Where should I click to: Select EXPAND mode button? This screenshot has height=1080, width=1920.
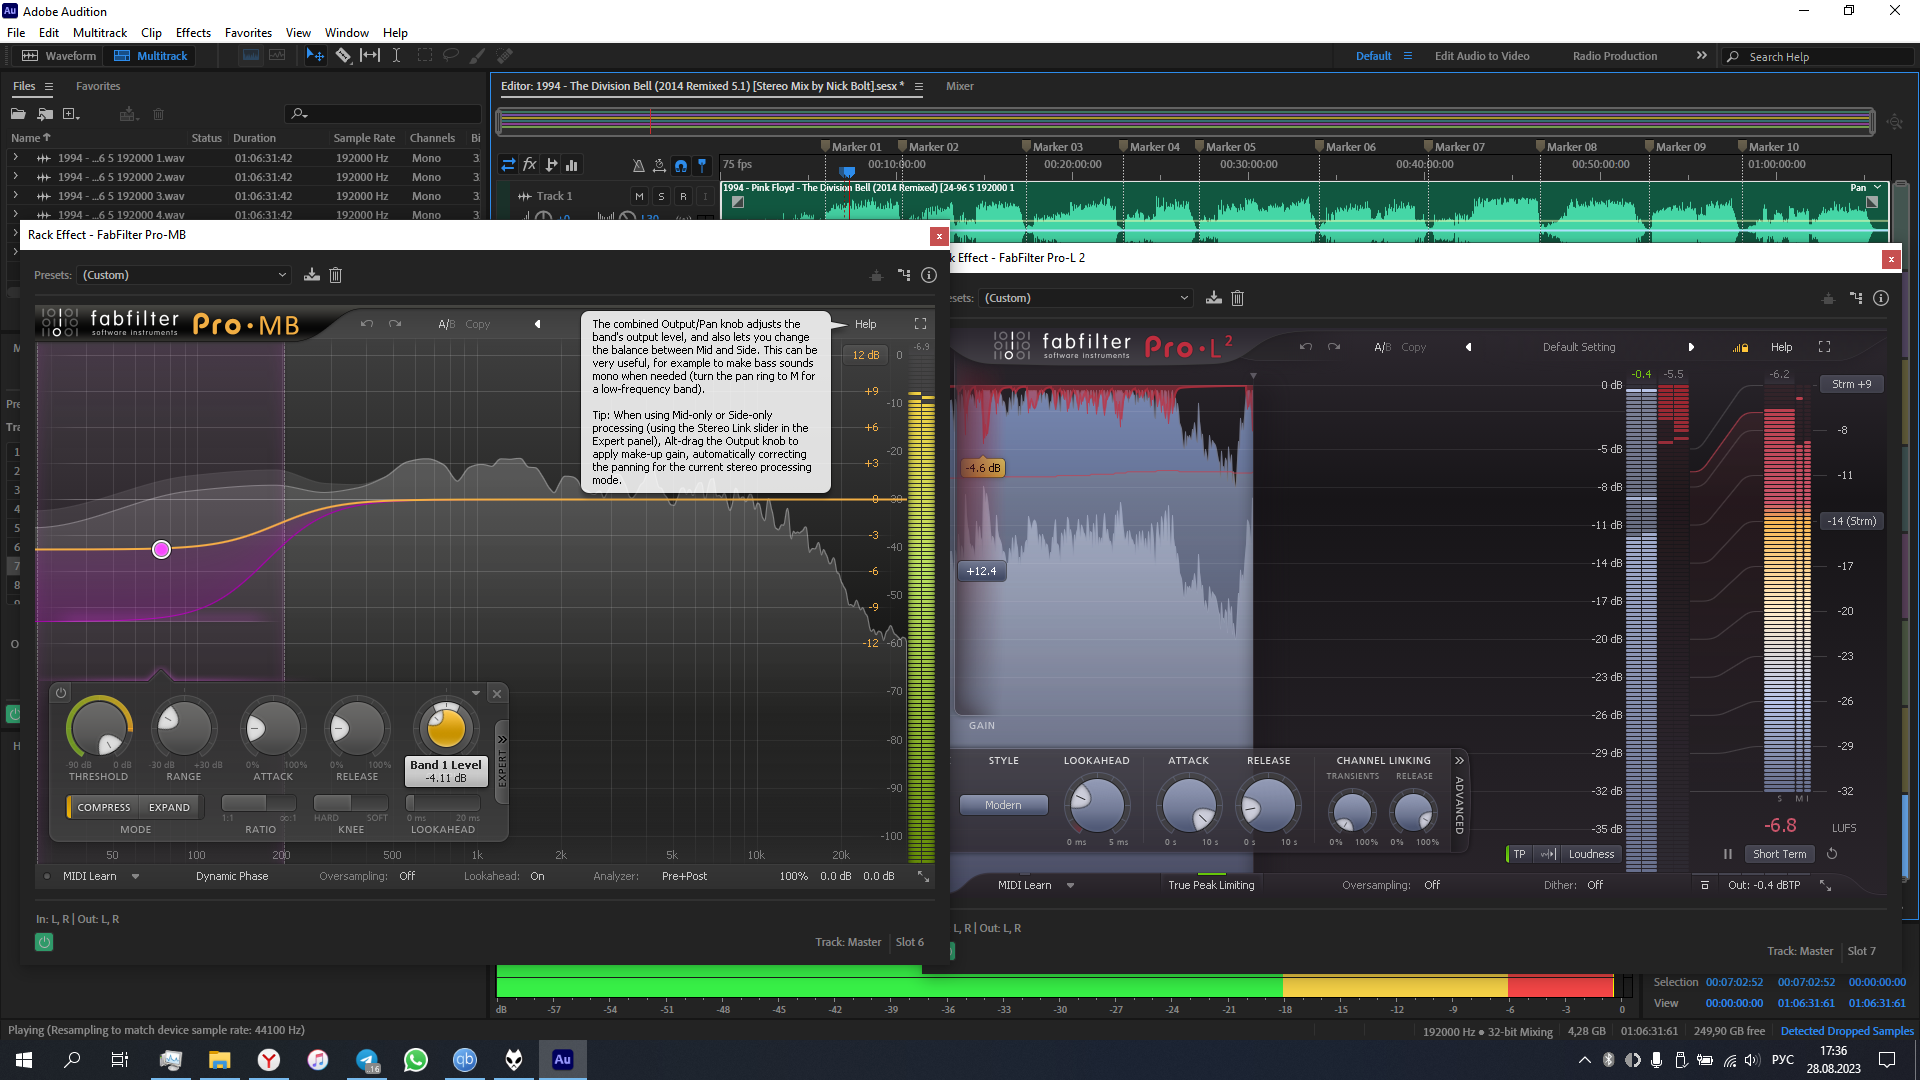[169, 807]
